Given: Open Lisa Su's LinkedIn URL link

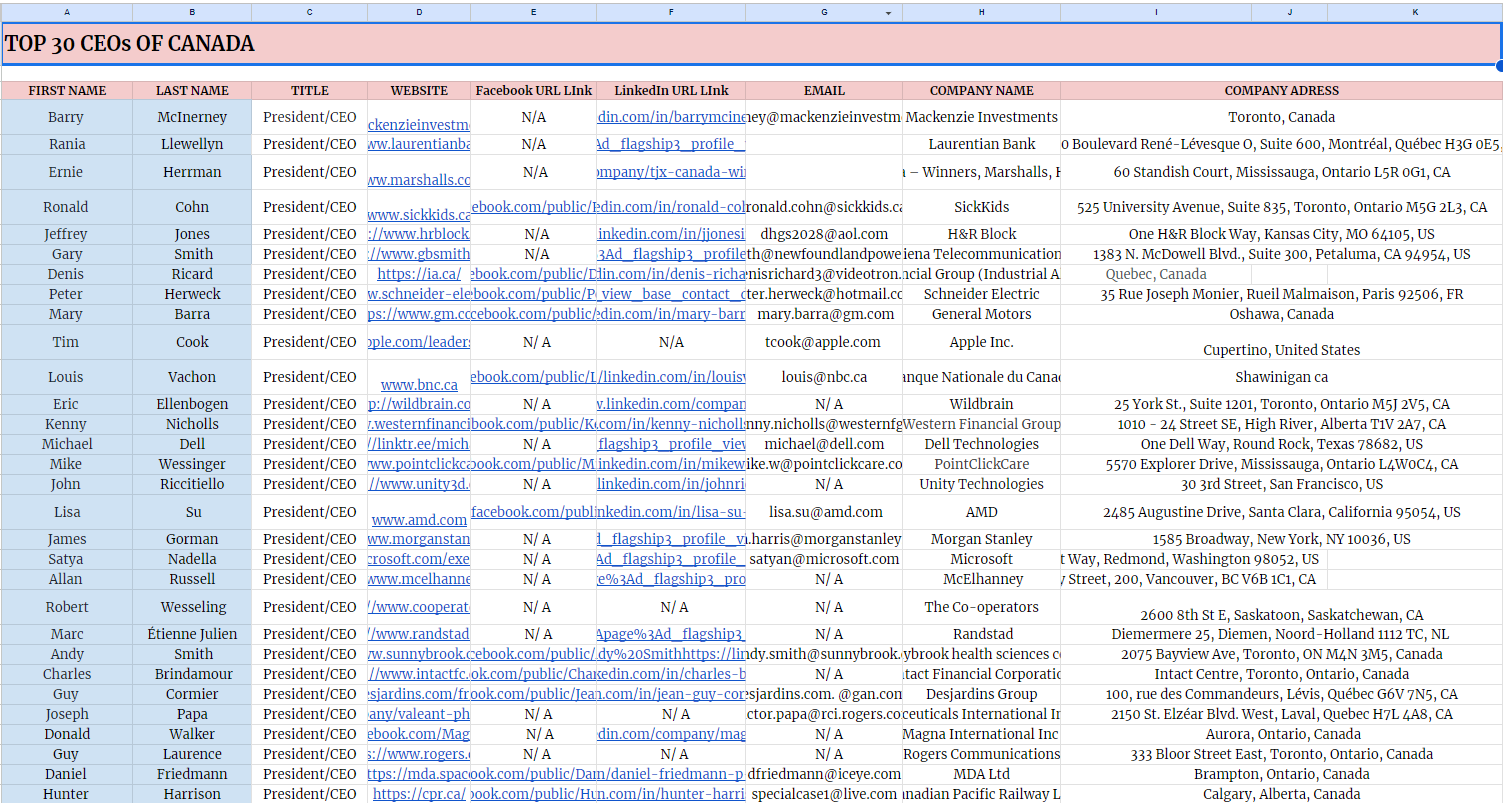Looking at the screenshot, I should click(x=671, y=512).
